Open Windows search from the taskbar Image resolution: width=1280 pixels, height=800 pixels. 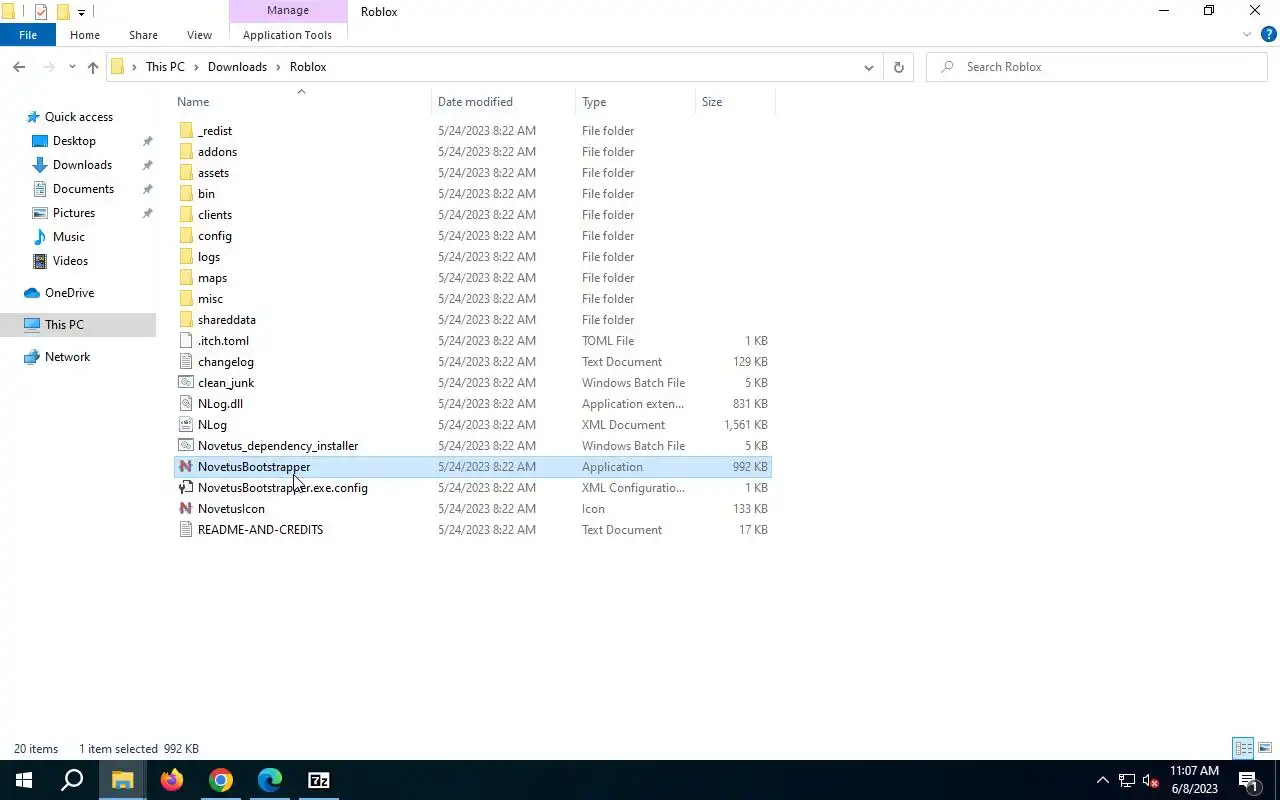pyautogui.click(x=73, y=780)
